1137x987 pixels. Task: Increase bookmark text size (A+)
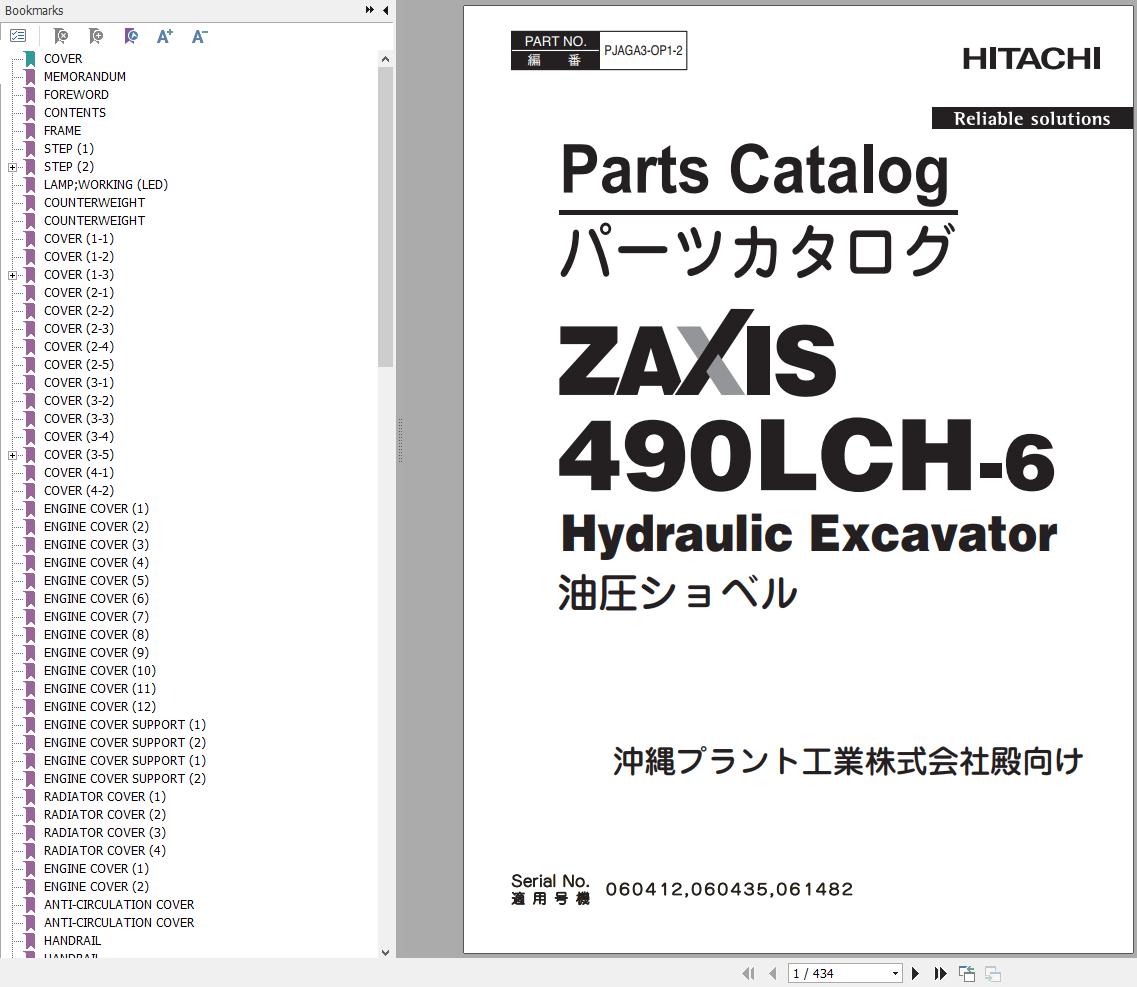tap(165, 36)
